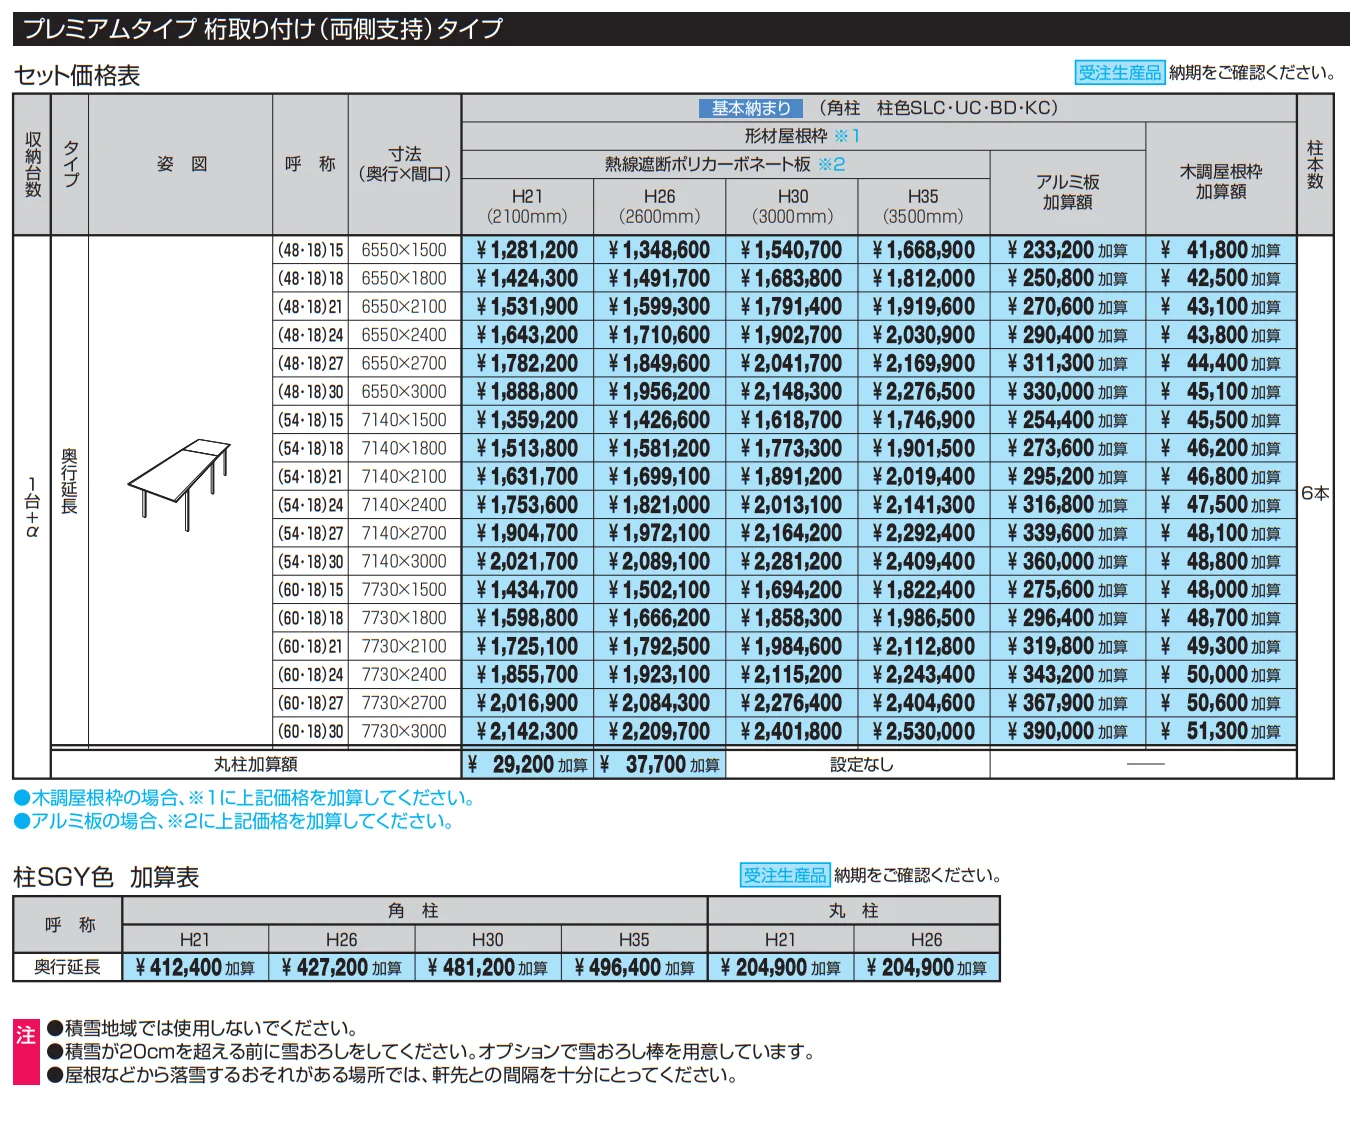Image resolution: width=1350 pixels, height=1132 pixels.
Task: Click the price ¥2,530,000
Action: [923, 732]
